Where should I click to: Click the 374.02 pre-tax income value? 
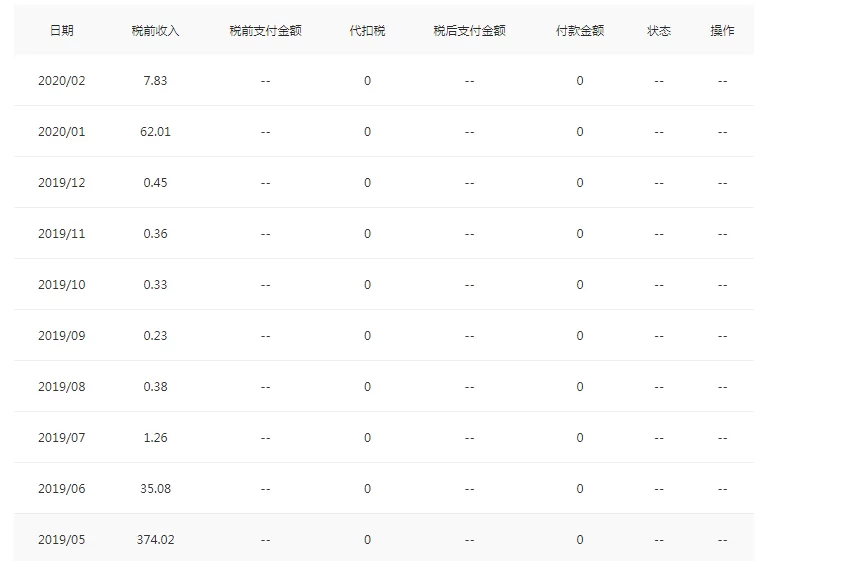click(155, 540)
